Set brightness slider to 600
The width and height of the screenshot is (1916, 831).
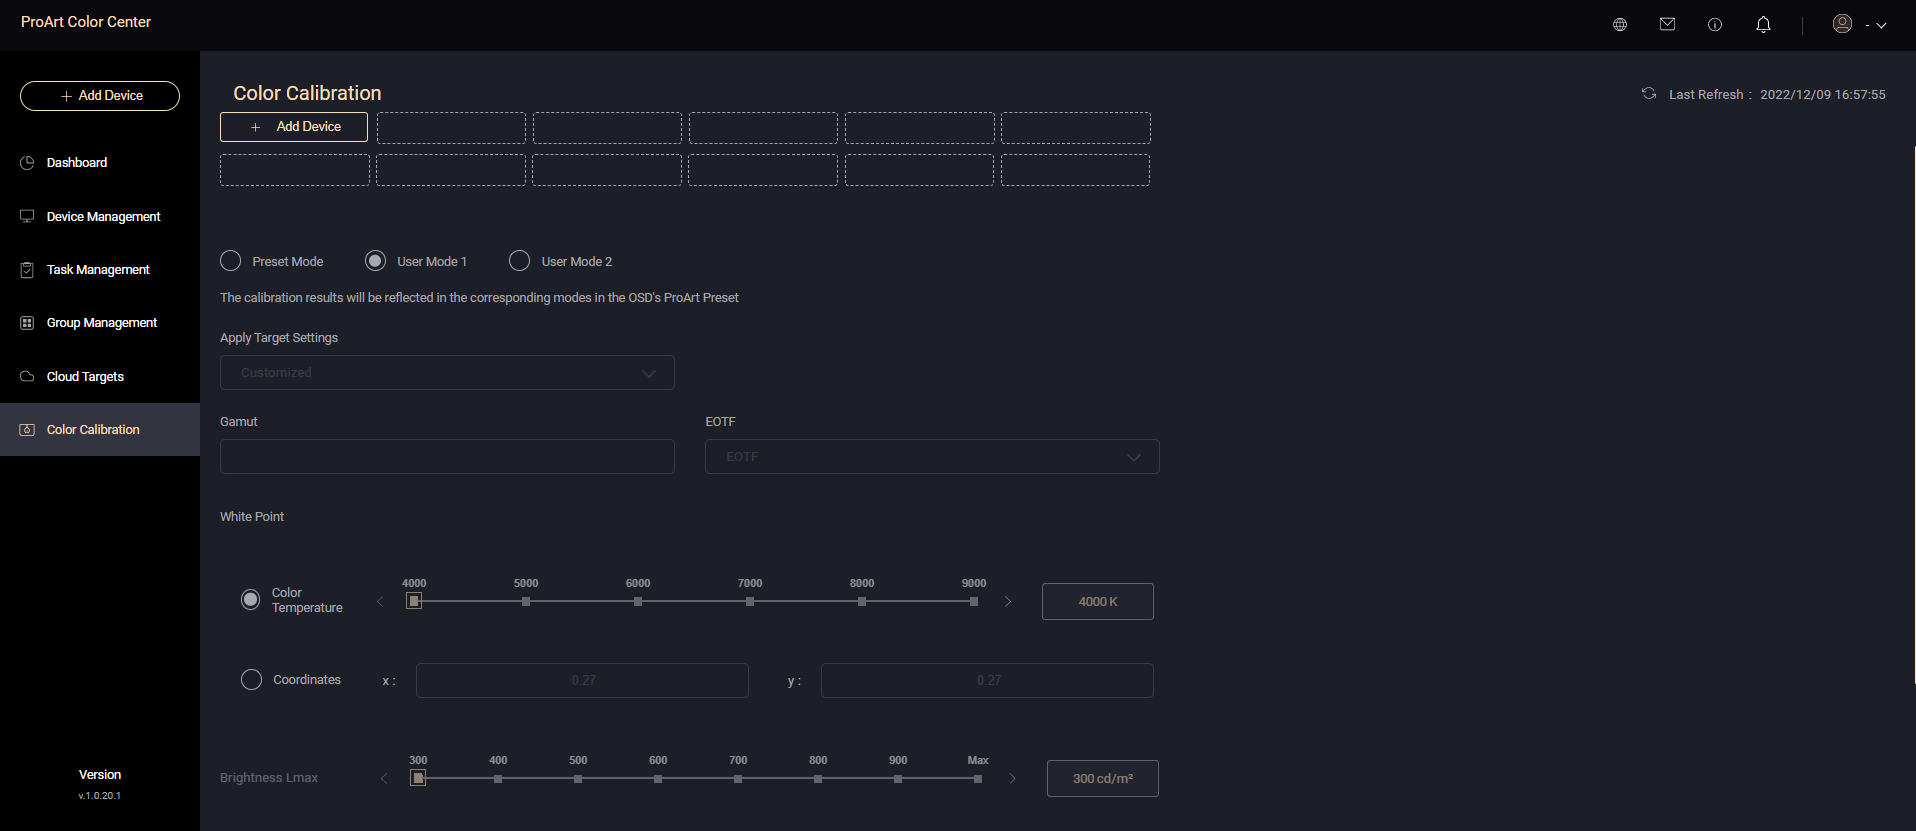(x=658, y=778)
